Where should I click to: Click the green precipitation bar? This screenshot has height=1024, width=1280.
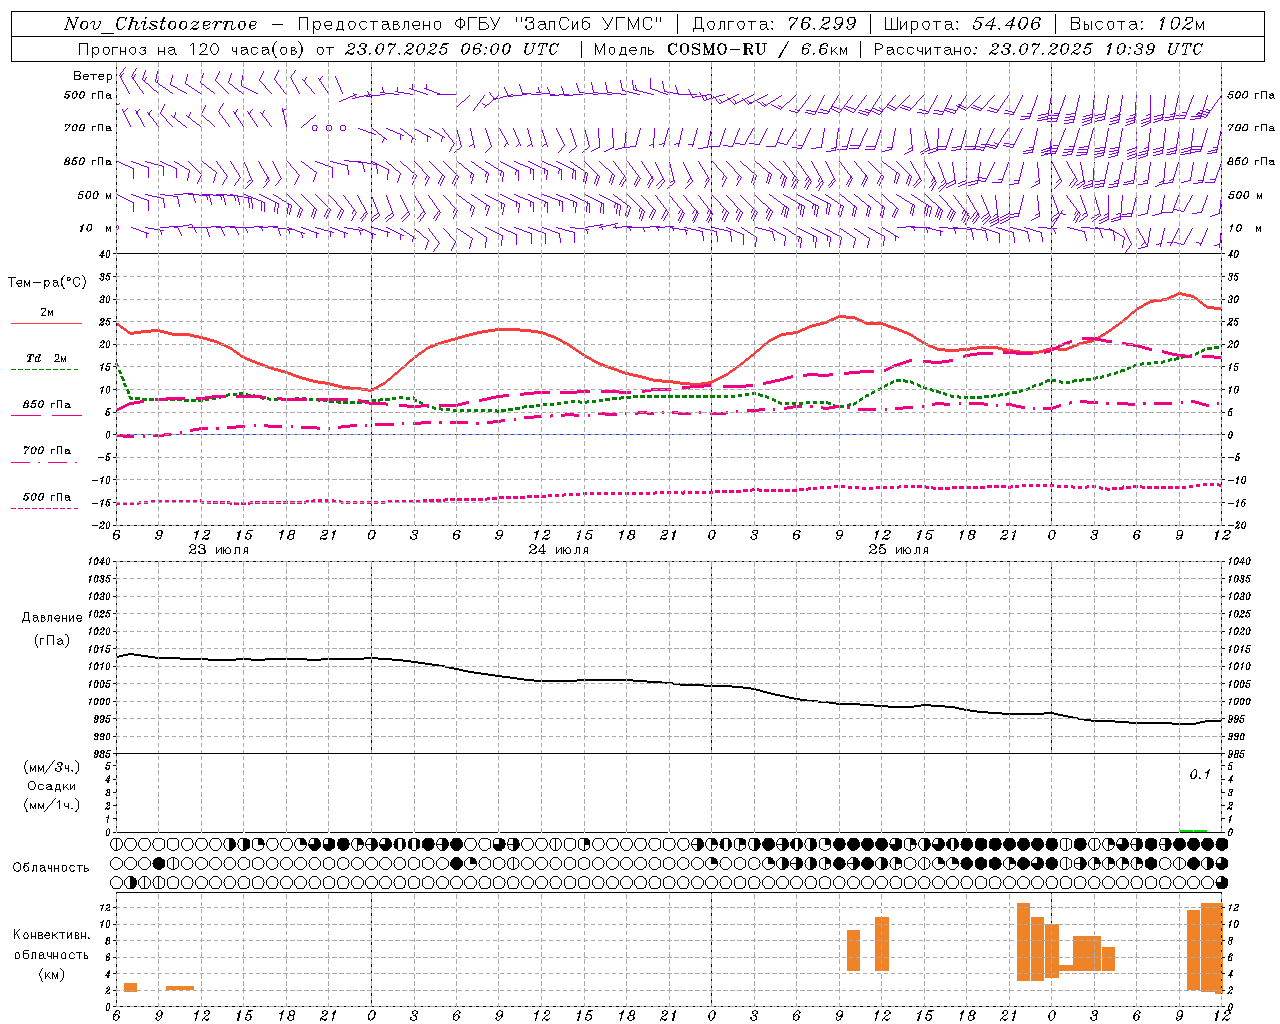pyautogui.click(x=1193, y=830)
